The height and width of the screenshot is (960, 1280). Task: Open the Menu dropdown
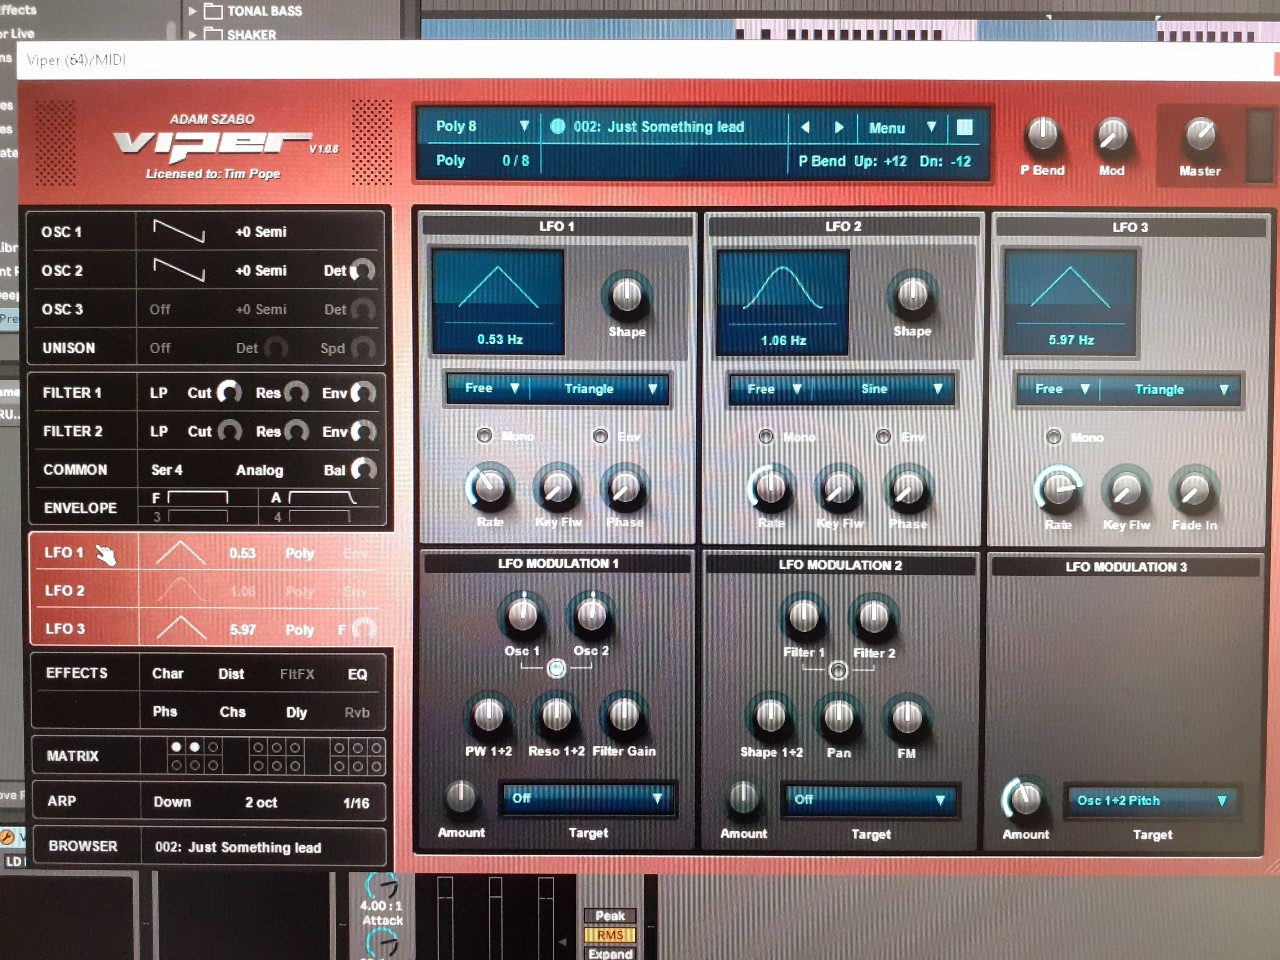[903, 127]
